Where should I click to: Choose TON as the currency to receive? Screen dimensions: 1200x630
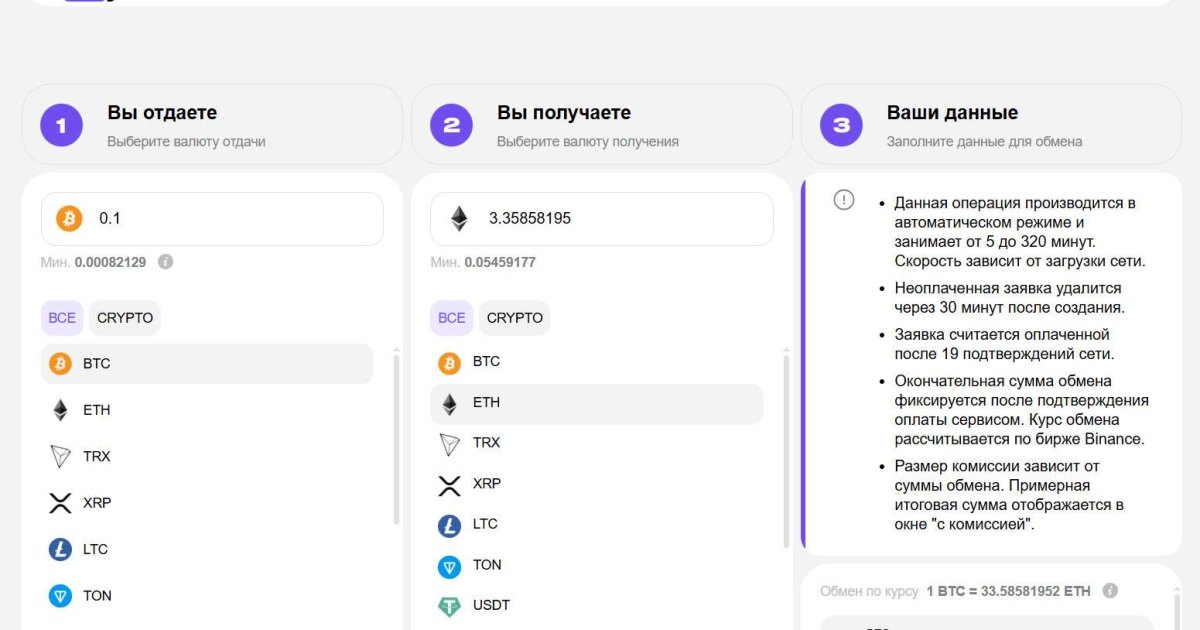pyautogui.click(x=597, y=566)
